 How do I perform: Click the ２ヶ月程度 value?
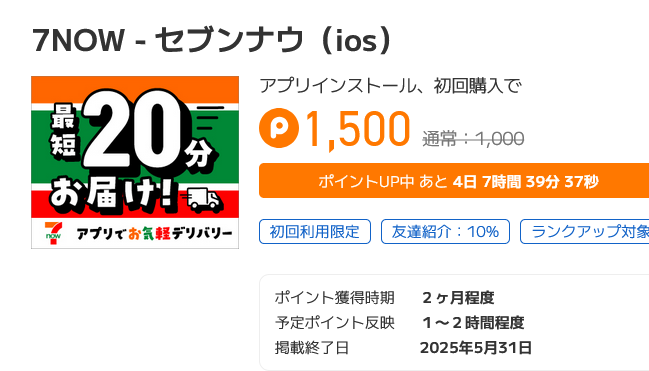[458, 298]
